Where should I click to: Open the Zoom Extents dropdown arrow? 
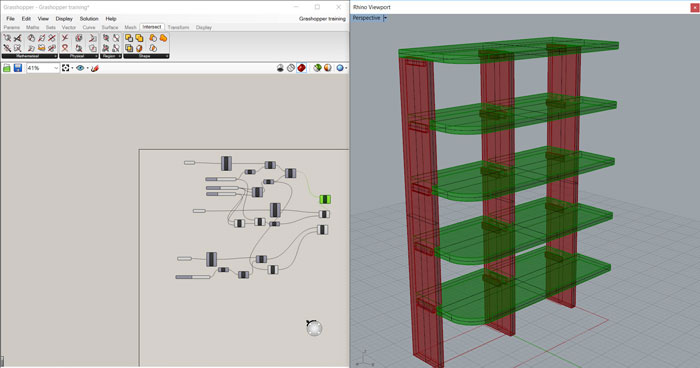point(72,68)
